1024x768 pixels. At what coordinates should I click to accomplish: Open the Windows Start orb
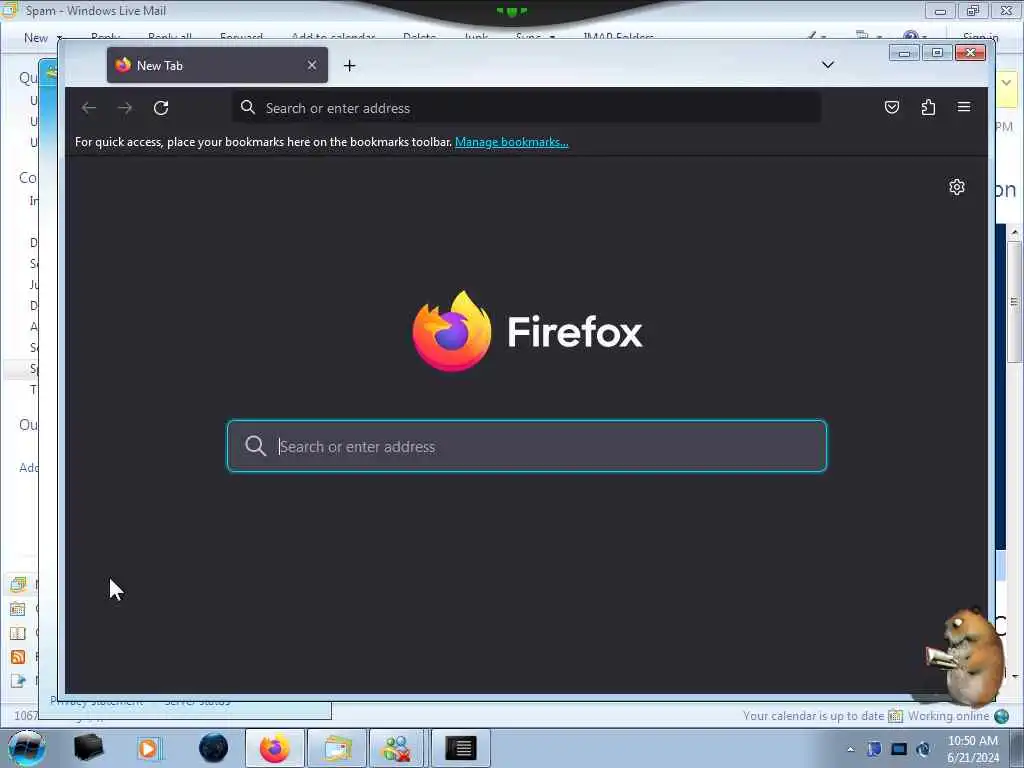[26, 748]
